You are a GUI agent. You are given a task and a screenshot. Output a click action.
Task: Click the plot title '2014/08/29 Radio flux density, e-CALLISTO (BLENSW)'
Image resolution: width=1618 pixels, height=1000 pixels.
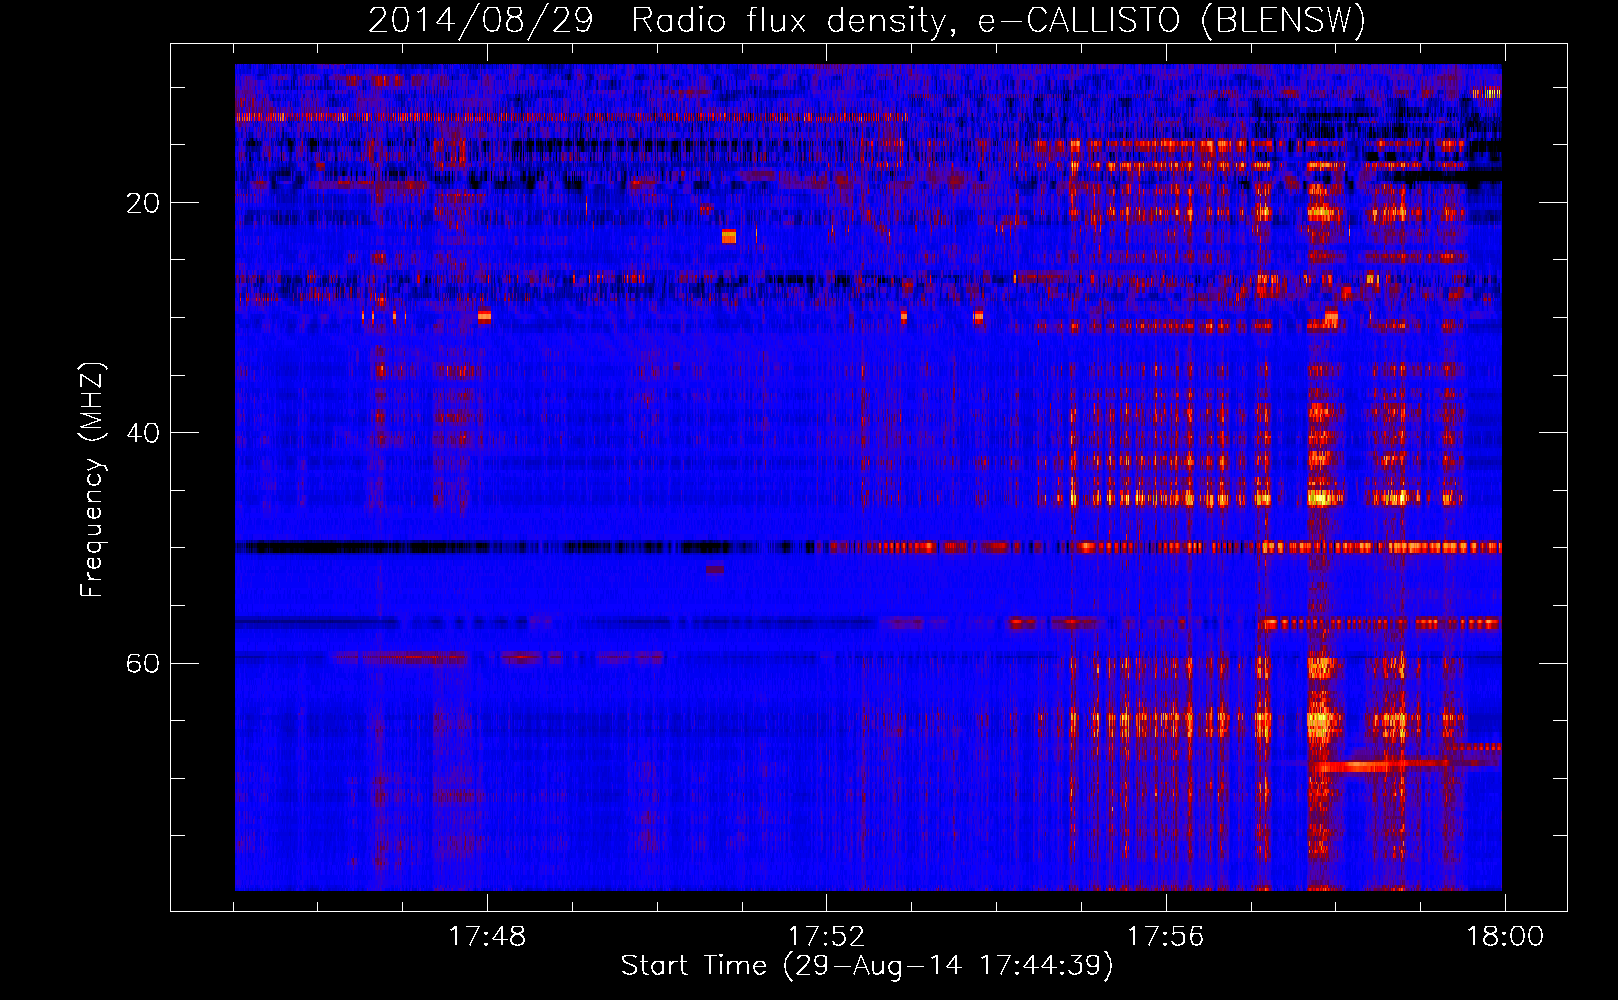pyautogui.click(x=867, y=20)
